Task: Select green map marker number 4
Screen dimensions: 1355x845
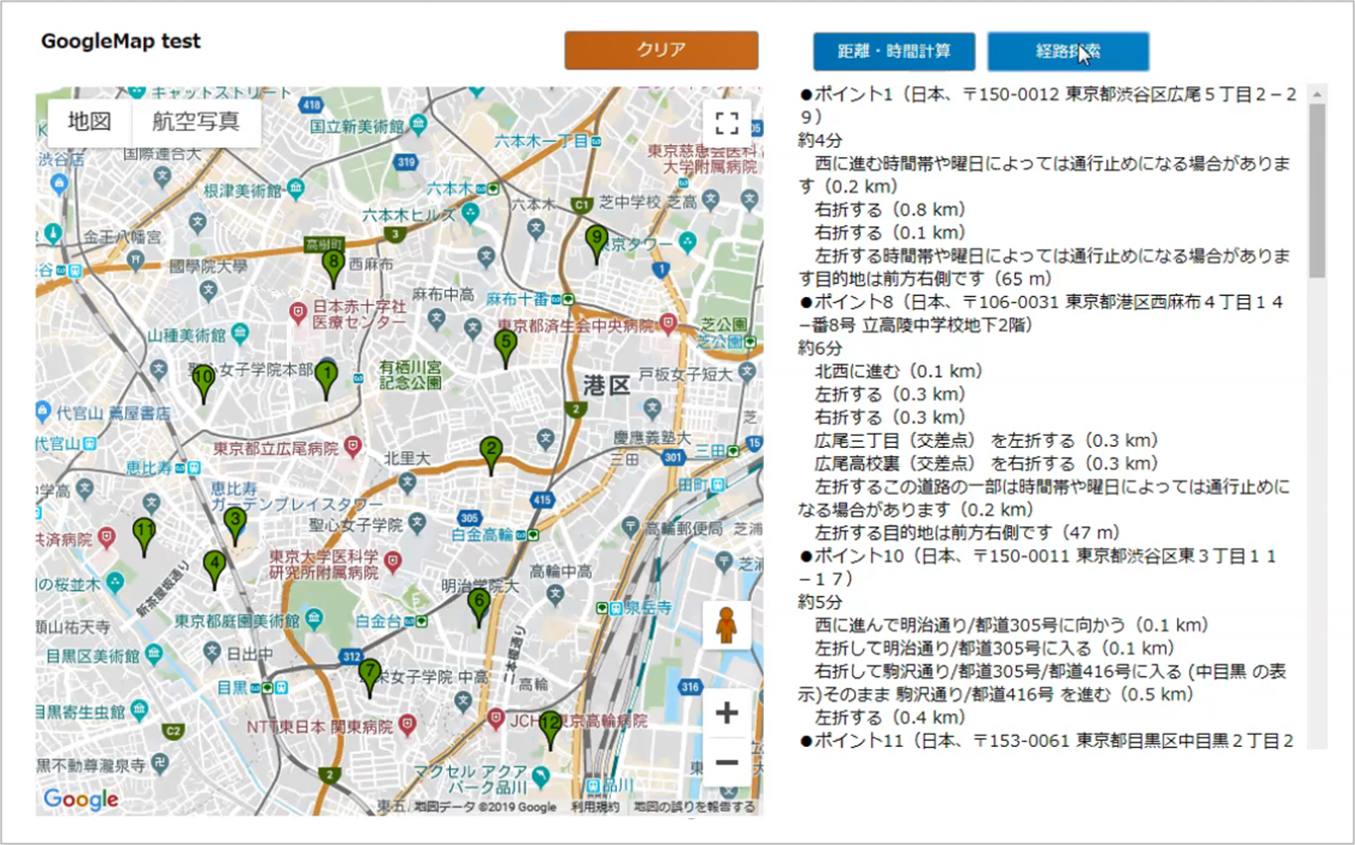Action: pyautogui.click(x=214, y=570)
